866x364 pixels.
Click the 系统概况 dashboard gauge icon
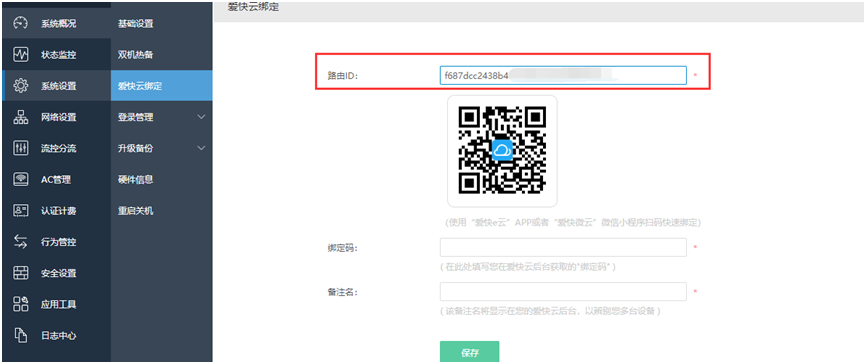[x=20, y=24]
